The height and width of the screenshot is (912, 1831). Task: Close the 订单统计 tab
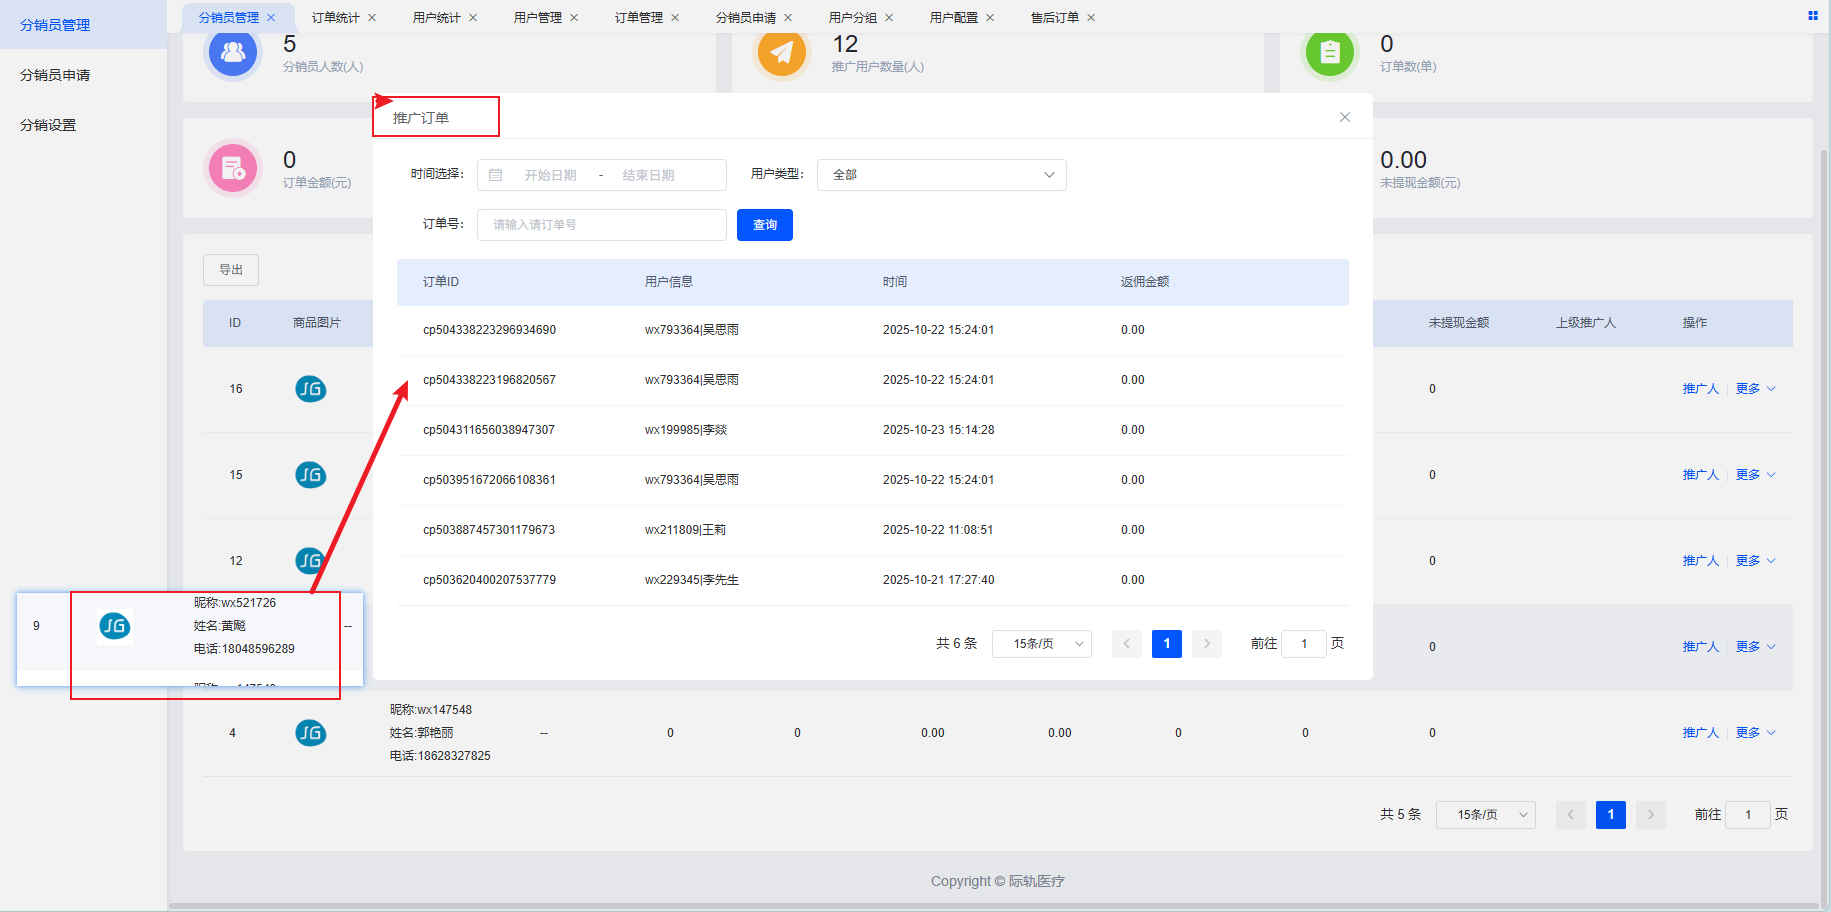coord(372,18)
